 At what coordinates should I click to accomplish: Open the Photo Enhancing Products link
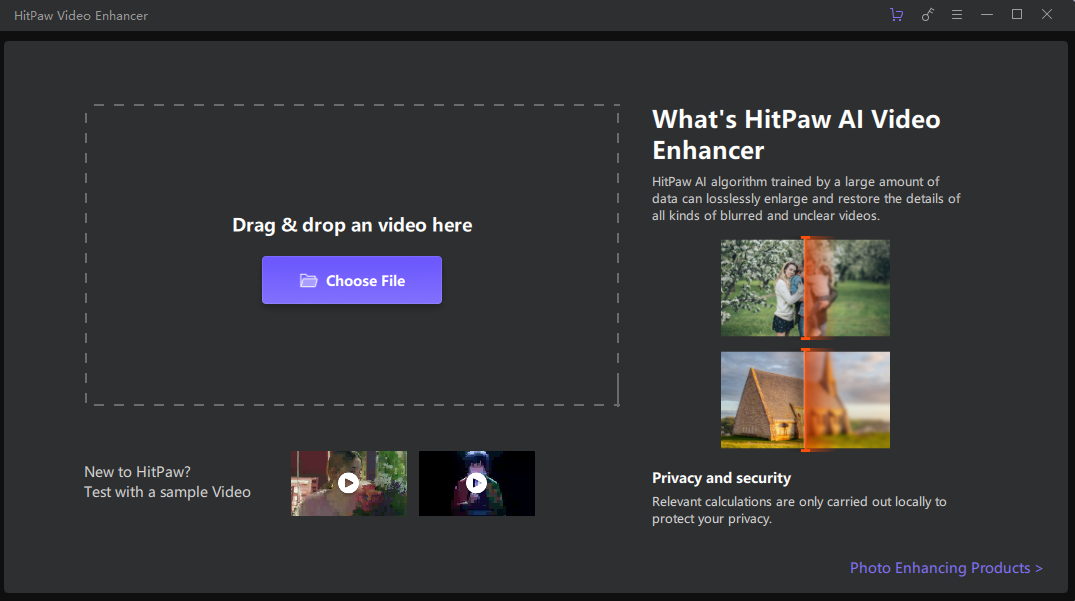945,568
